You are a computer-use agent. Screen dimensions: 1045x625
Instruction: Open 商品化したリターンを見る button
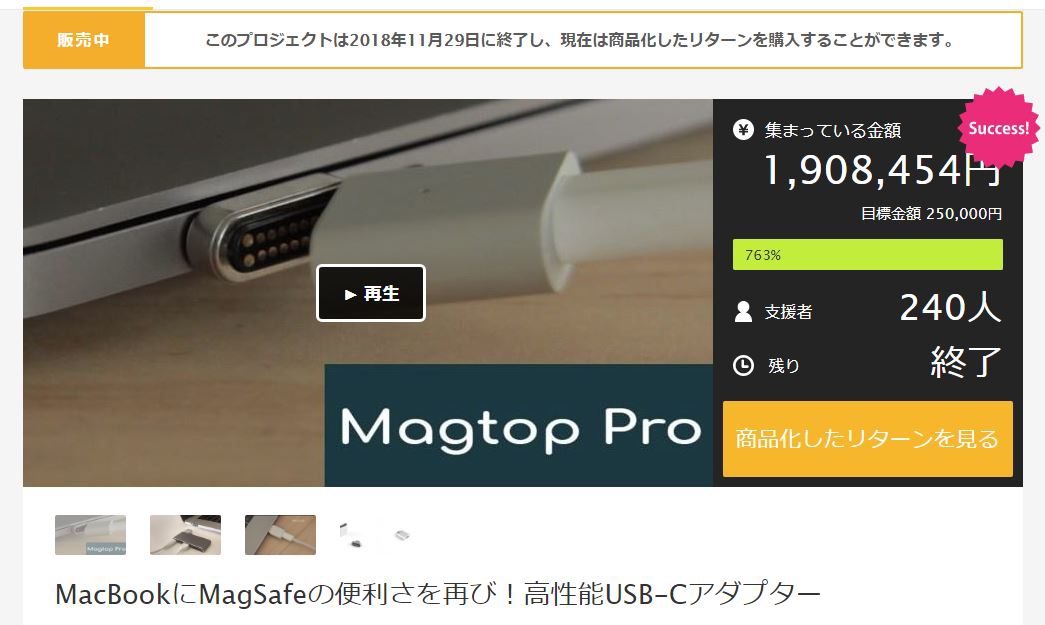click(x=868, y=438)
